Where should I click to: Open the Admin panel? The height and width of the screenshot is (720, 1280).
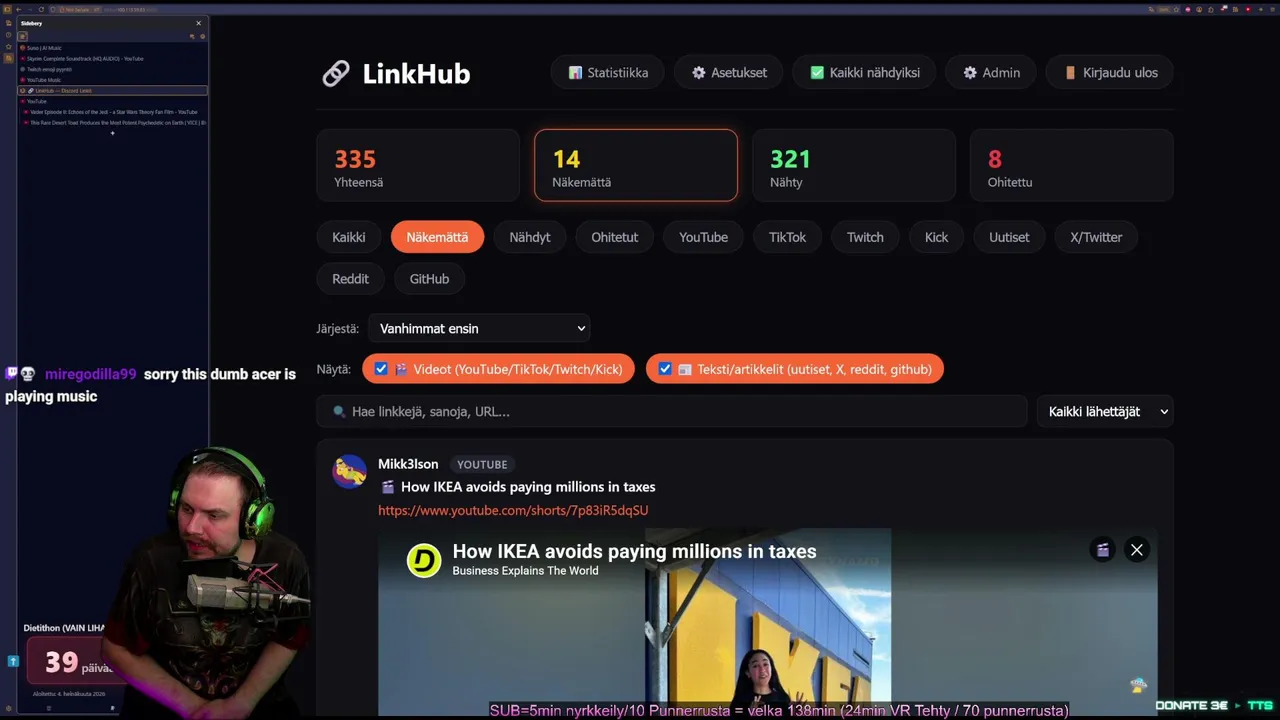[x=991, y=73]
